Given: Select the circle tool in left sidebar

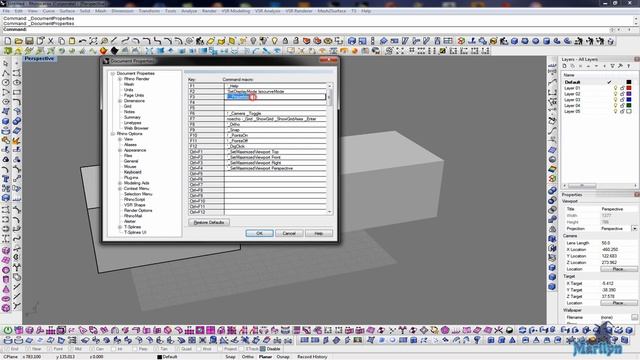Looking at the screenshot, I should click(x=6, y=82).
